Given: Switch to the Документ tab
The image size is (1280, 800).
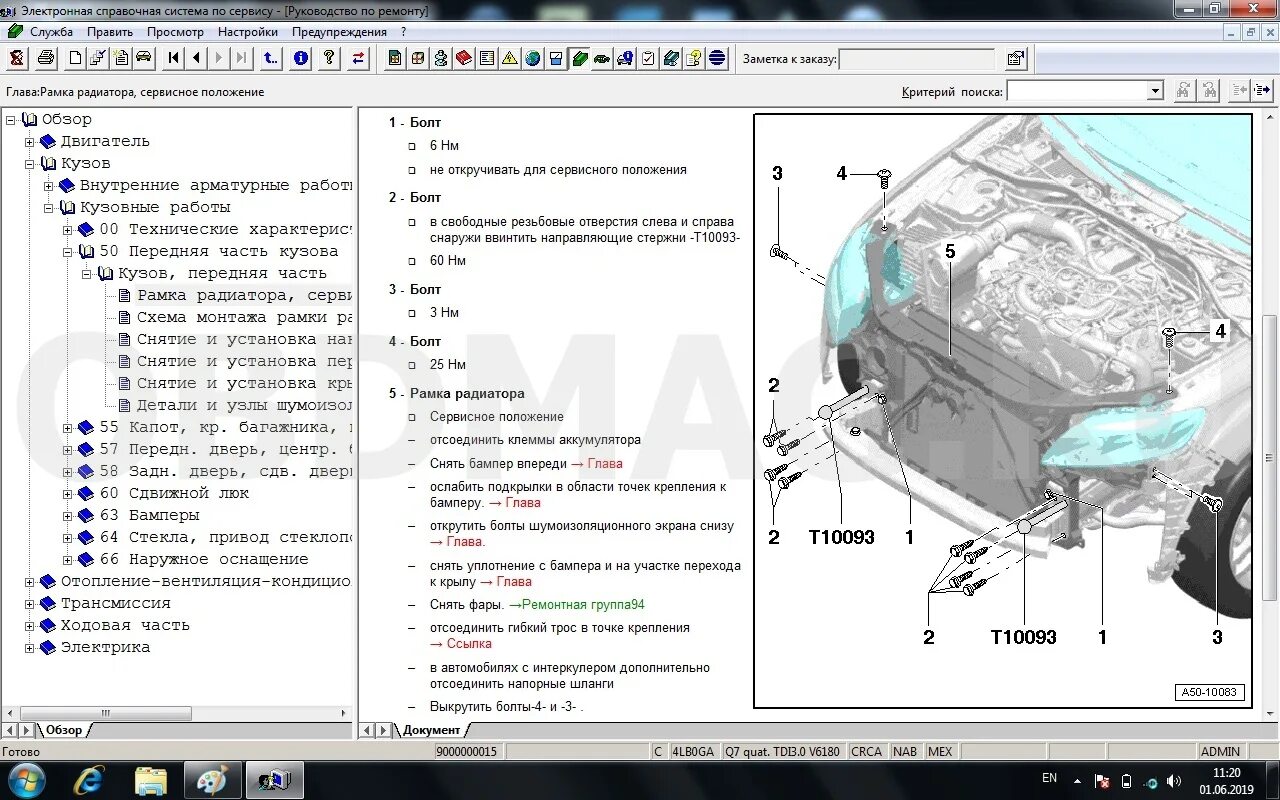Looking at the screenshot, I should tap(432, 730).
